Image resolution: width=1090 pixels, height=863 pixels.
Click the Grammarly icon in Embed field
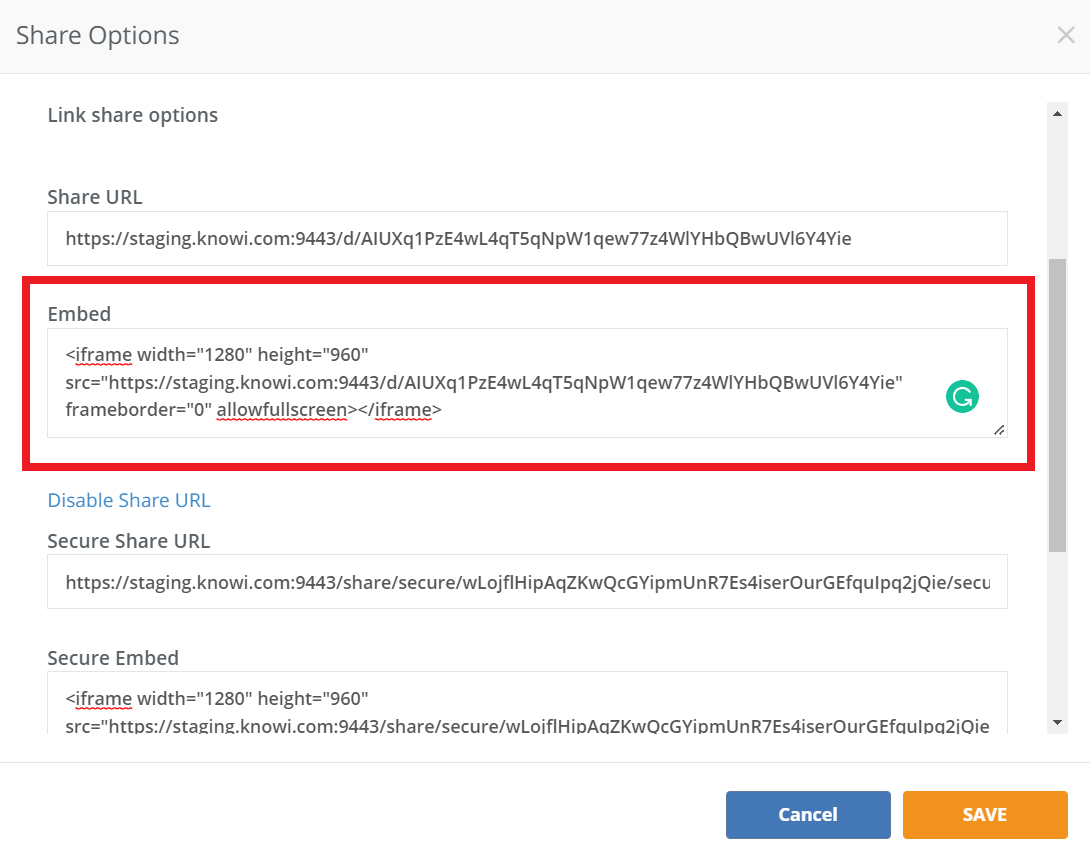pos(962,397)
